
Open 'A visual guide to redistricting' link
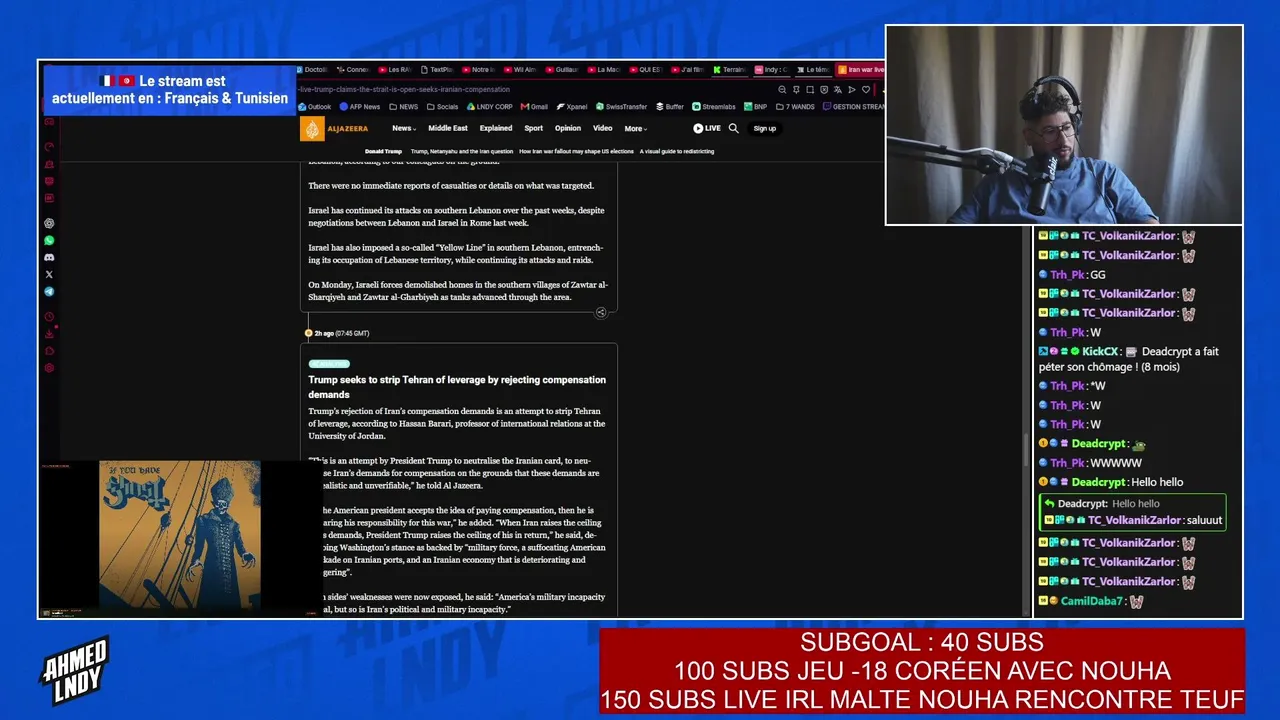(677, 151)
